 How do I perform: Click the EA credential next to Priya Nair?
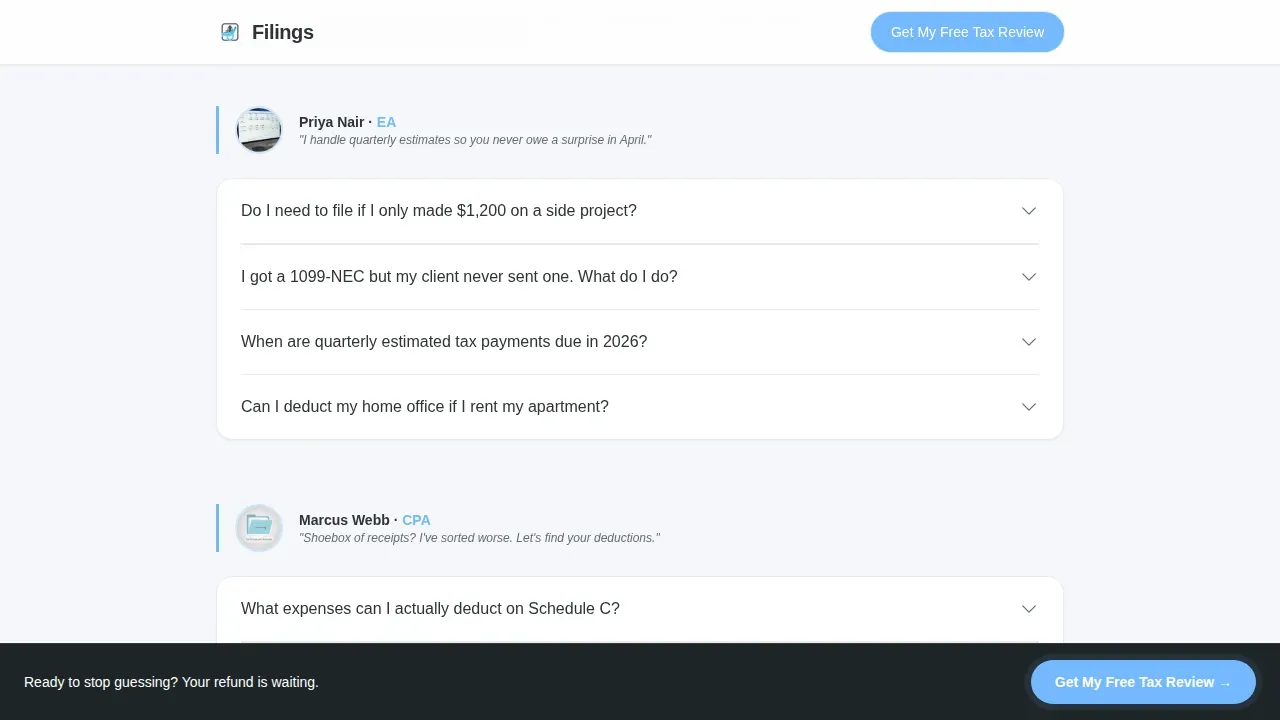pos(386,122)
